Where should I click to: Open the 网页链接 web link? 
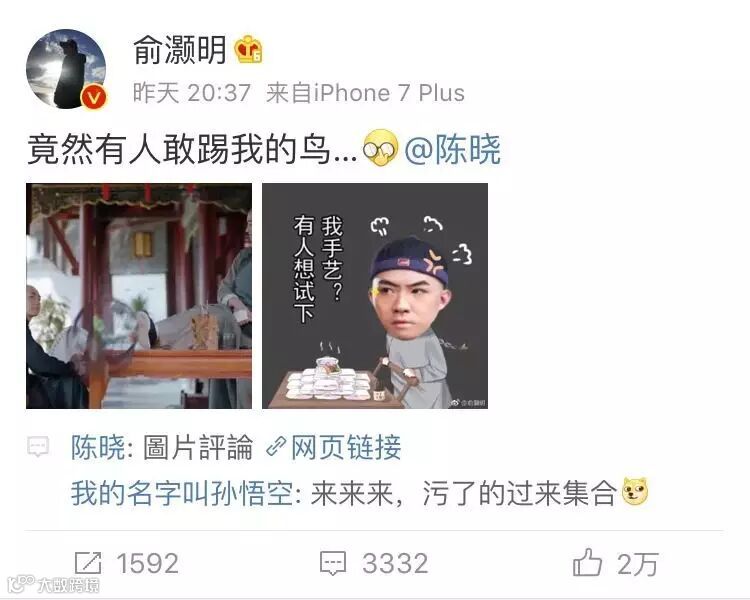tap(346, 448)
